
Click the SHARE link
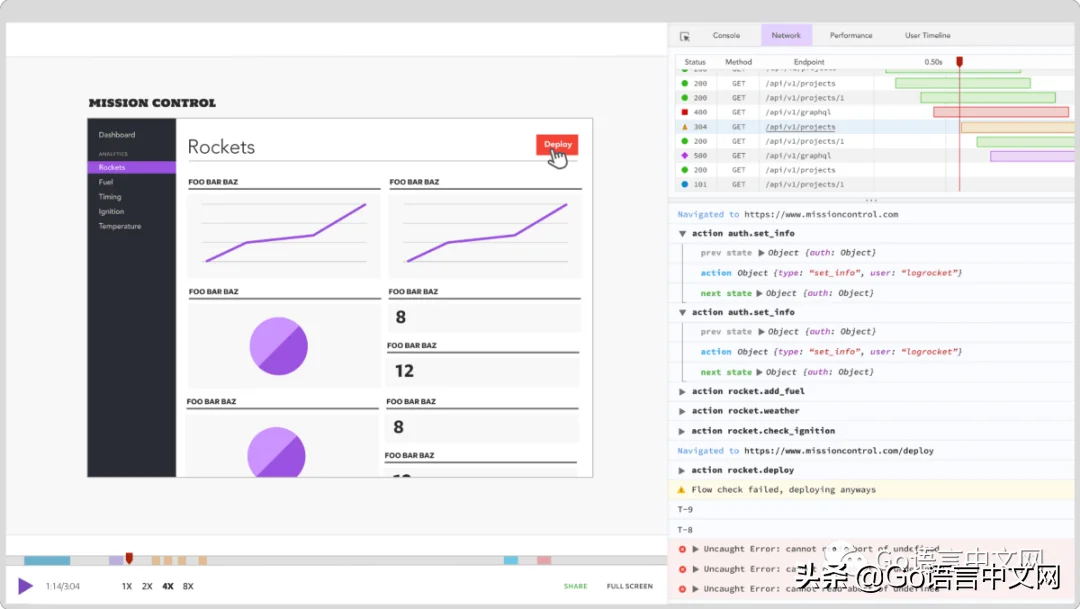pos(575,586)
